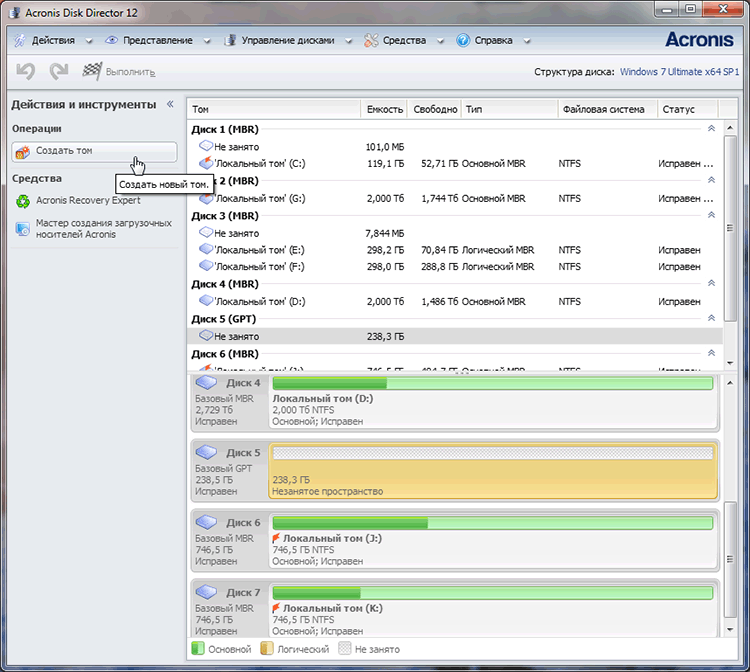
Task: Click the Управление дисками icon
Action: (x=231, y=40)
